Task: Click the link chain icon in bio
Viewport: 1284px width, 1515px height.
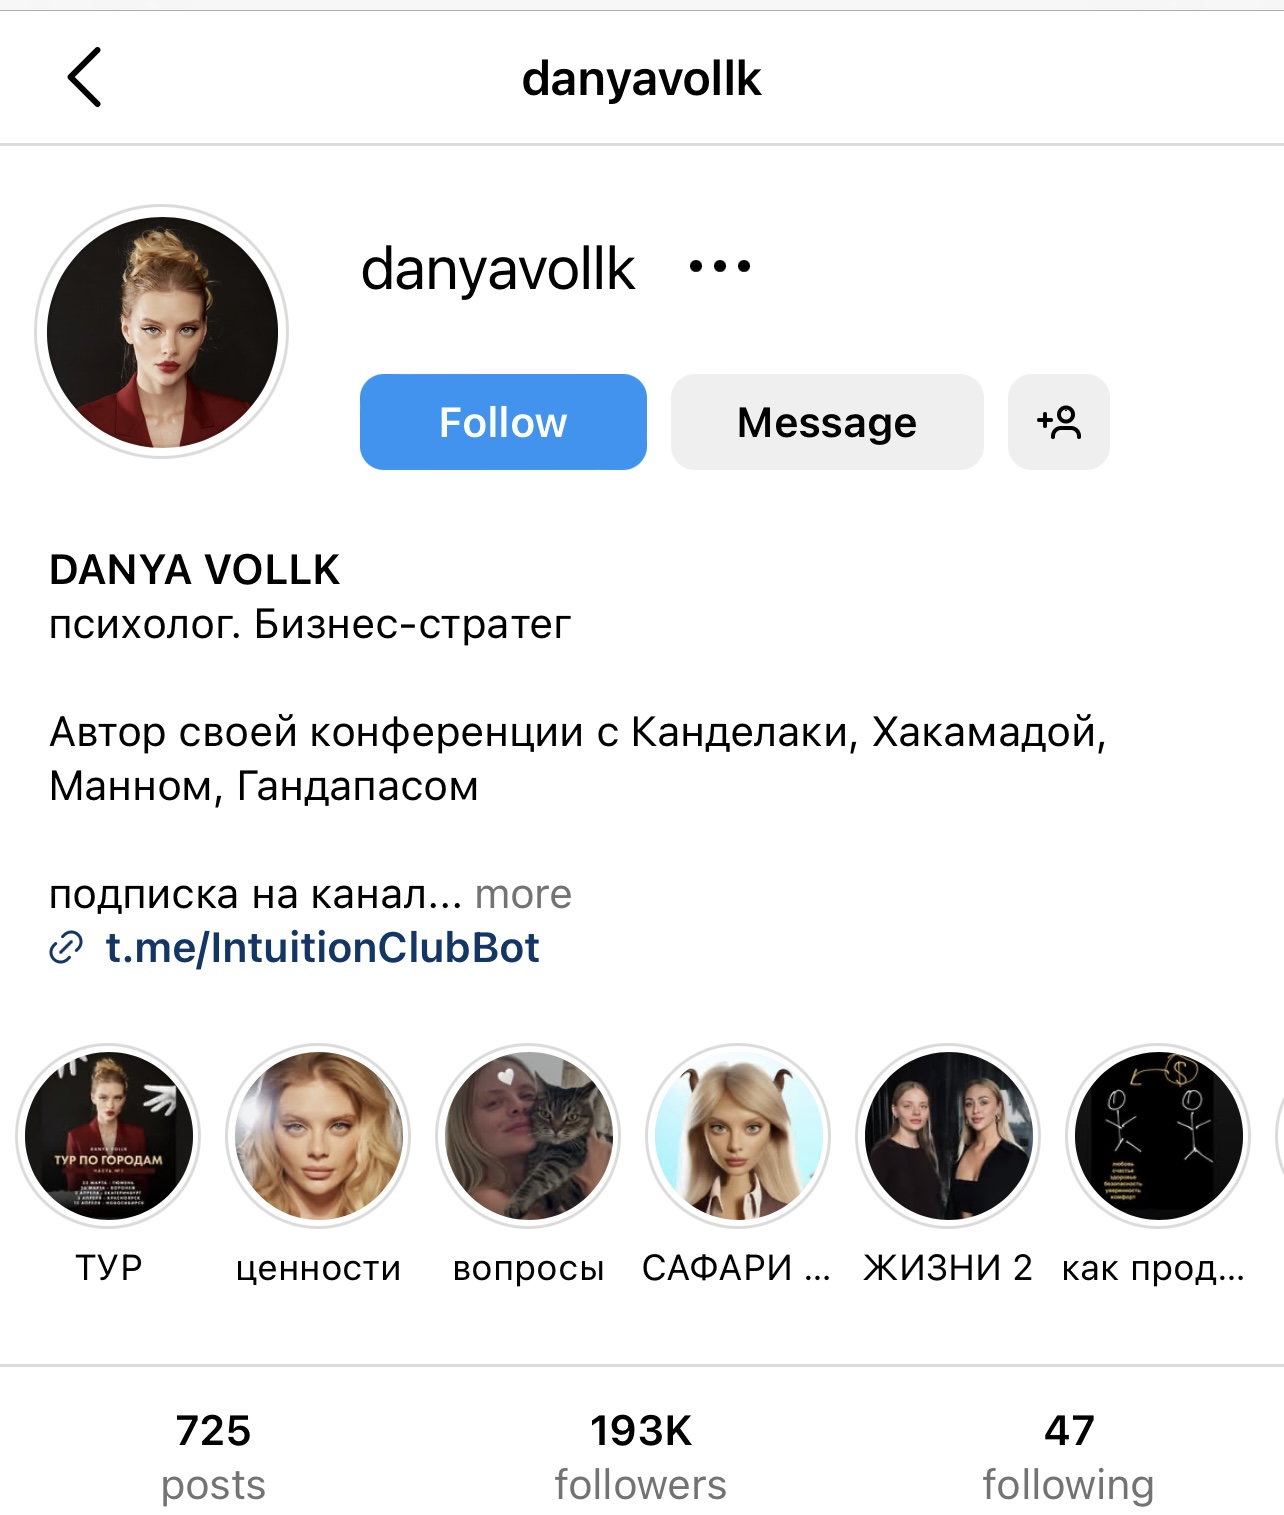Action: (66, 948)
